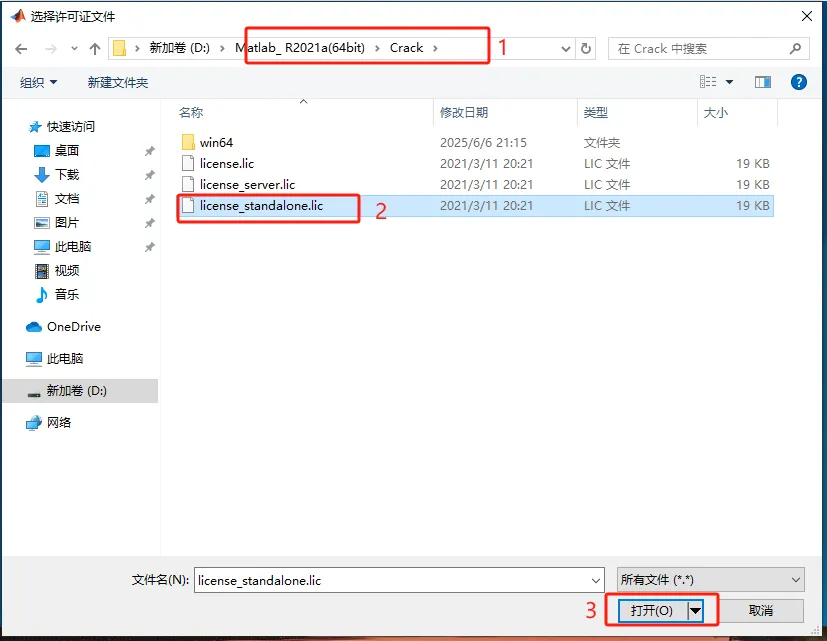Expand address bar history dropdown
This screenshot has height=641, width=827.
[x=566, y=49]
